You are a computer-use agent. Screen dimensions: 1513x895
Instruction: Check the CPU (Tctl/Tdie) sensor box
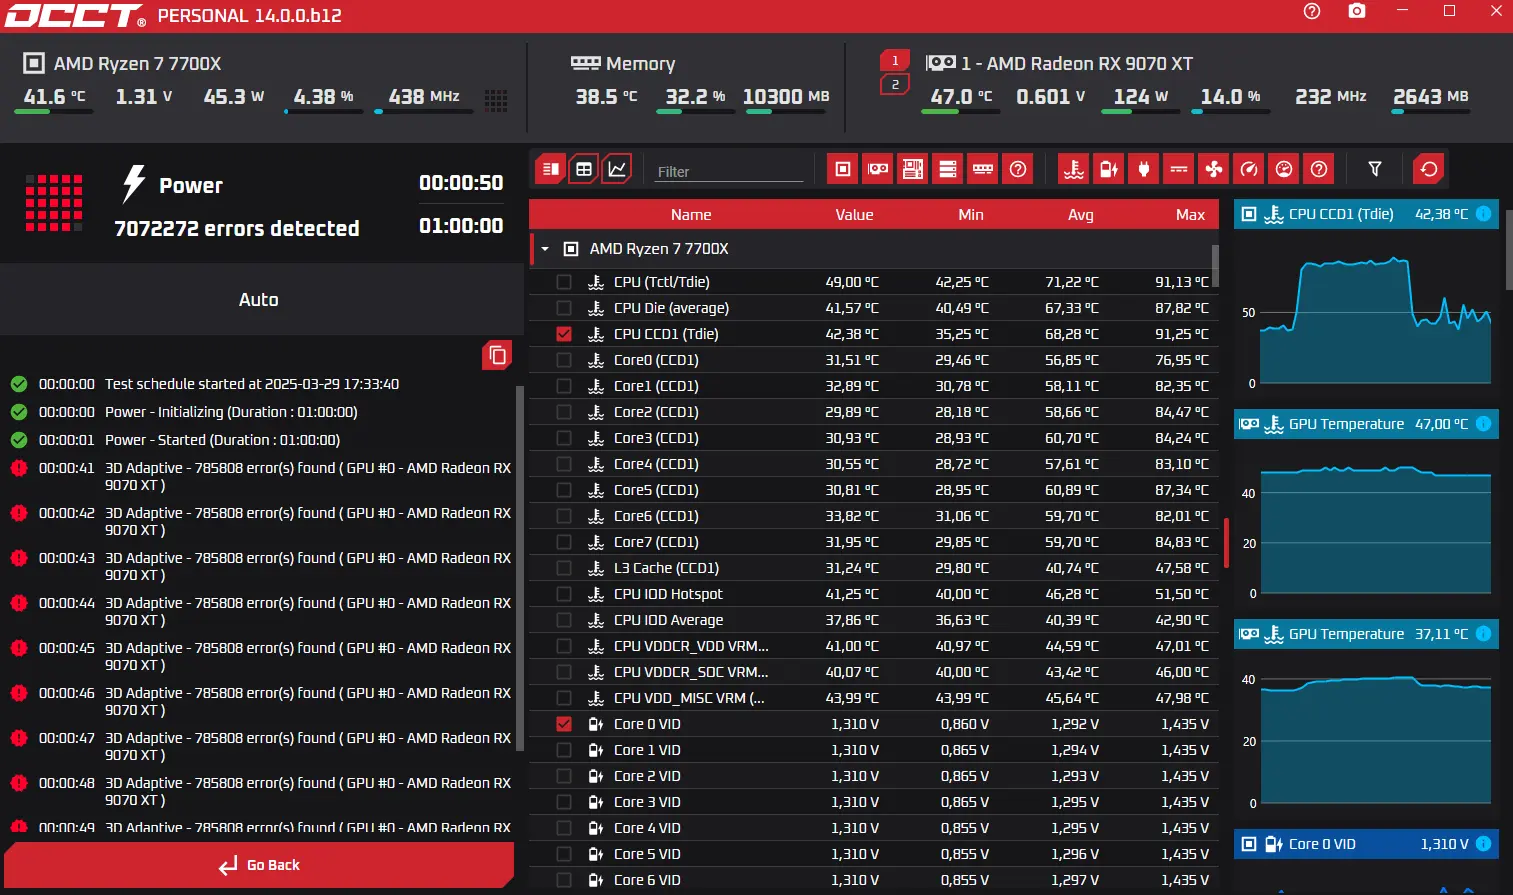click(x=564, y=282)
